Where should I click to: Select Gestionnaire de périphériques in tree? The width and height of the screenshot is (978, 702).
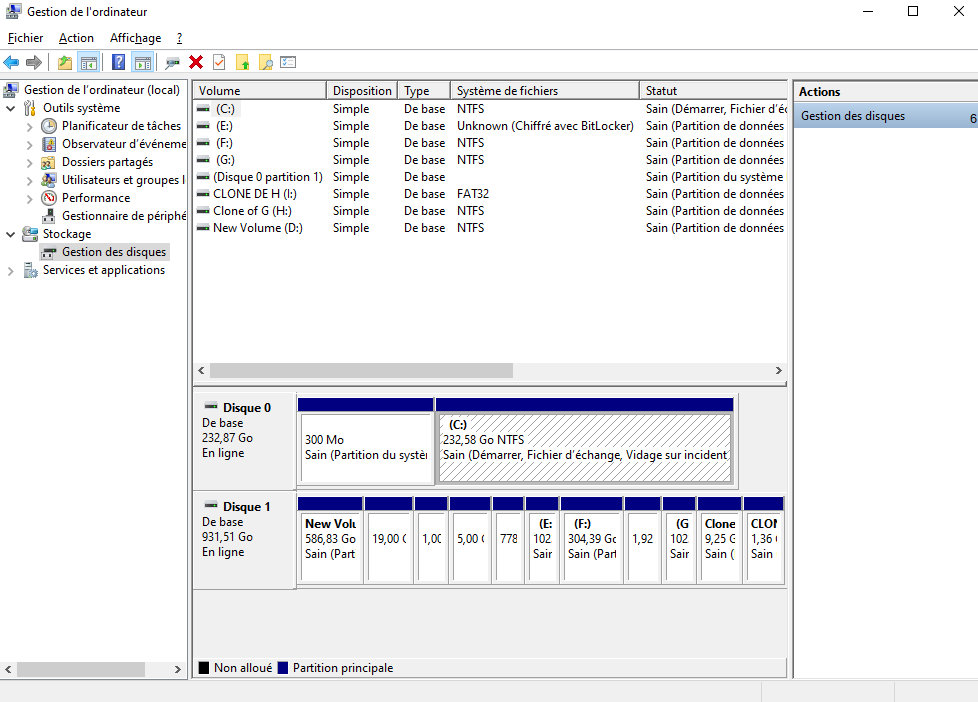pyautogui.click(x=123, y=216)
